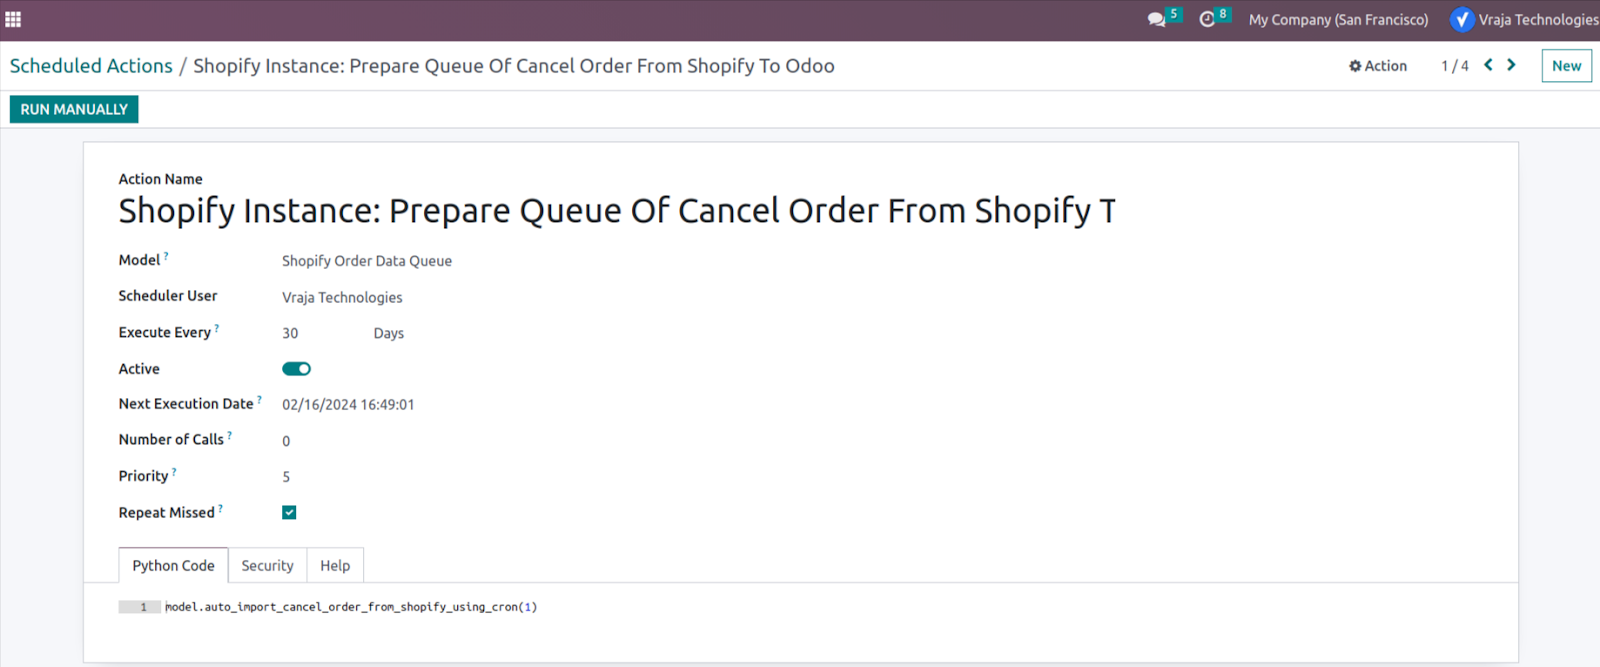Click the help tooltip next to Priority

[x=174, y=472]
